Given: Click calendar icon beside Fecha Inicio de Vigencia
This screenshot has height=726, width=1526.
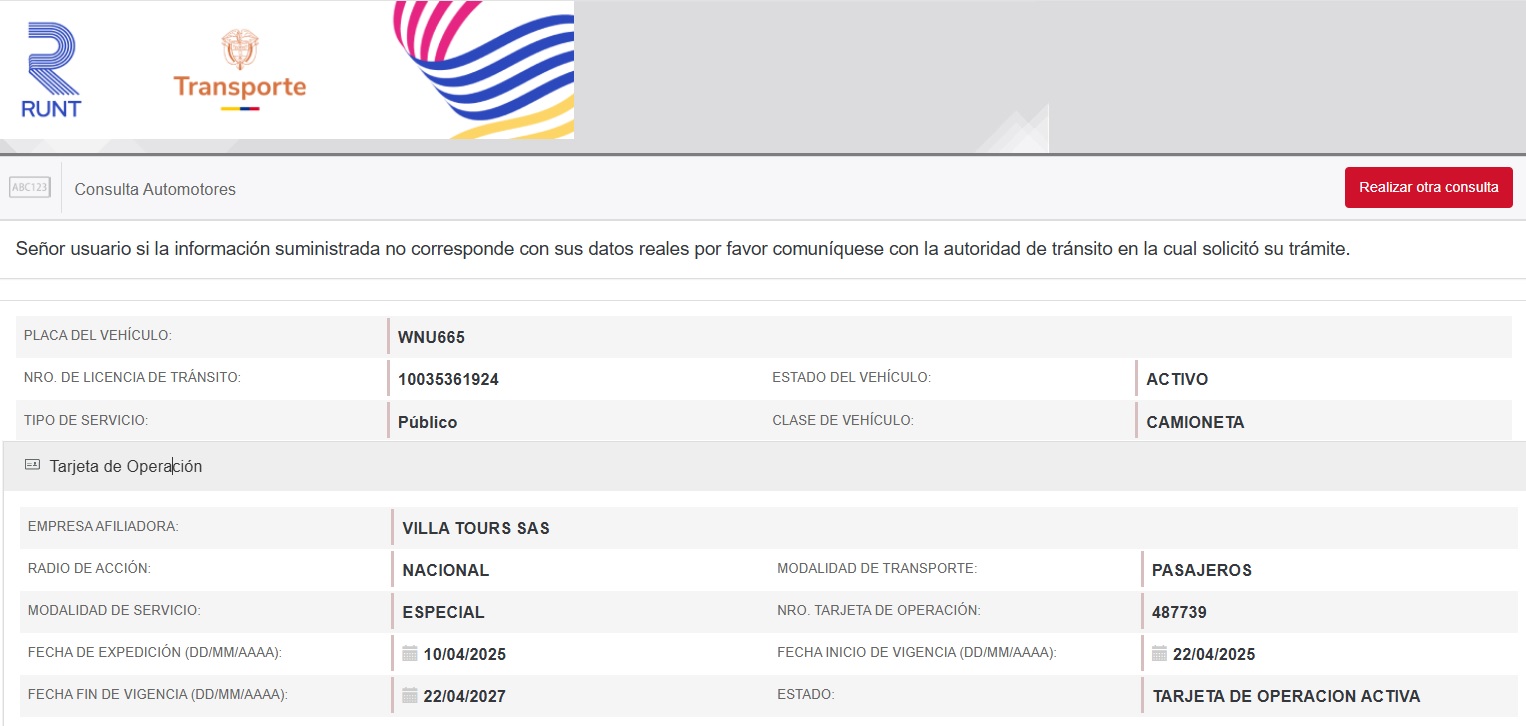Looking at the screenshot, I should [1159, 654].
